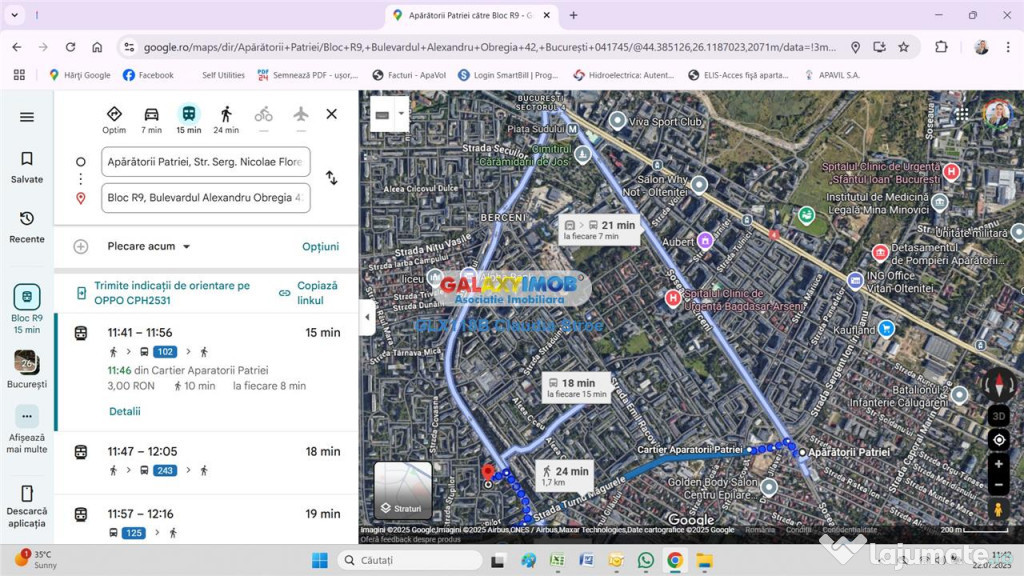Go back in the browser
This screenshot has height=576, width=1024.
pos(16,47)
